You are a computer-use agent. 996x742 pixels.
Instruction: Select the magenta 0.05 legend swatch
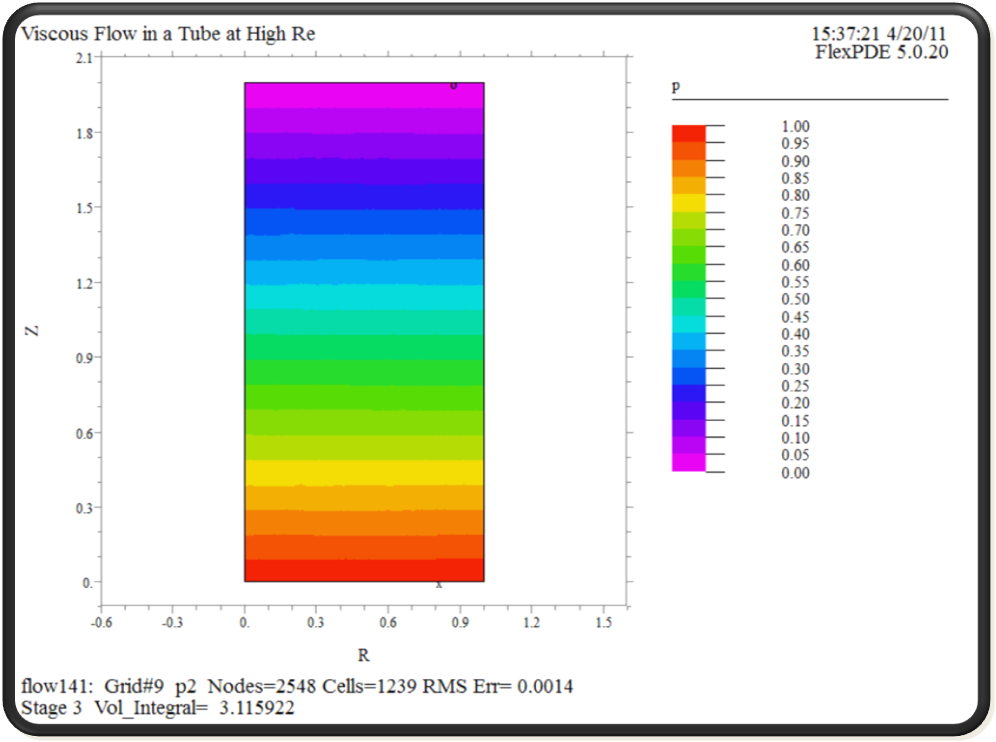pyautogui.click(x=689, y=462)
